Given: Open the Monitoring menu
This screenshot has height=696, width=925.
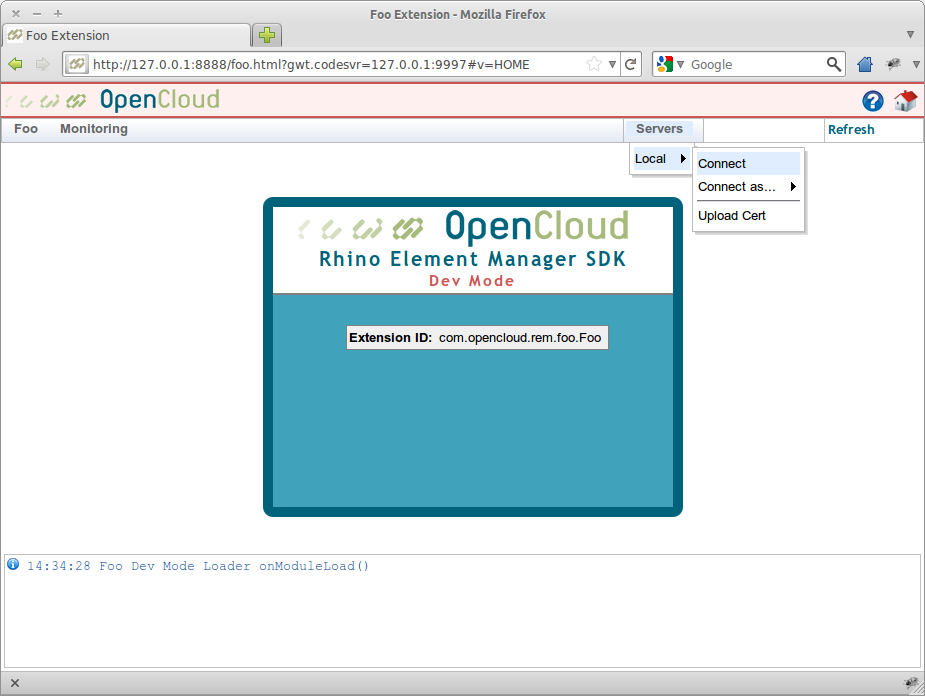Looking at the screenshot, I should 94,129.
